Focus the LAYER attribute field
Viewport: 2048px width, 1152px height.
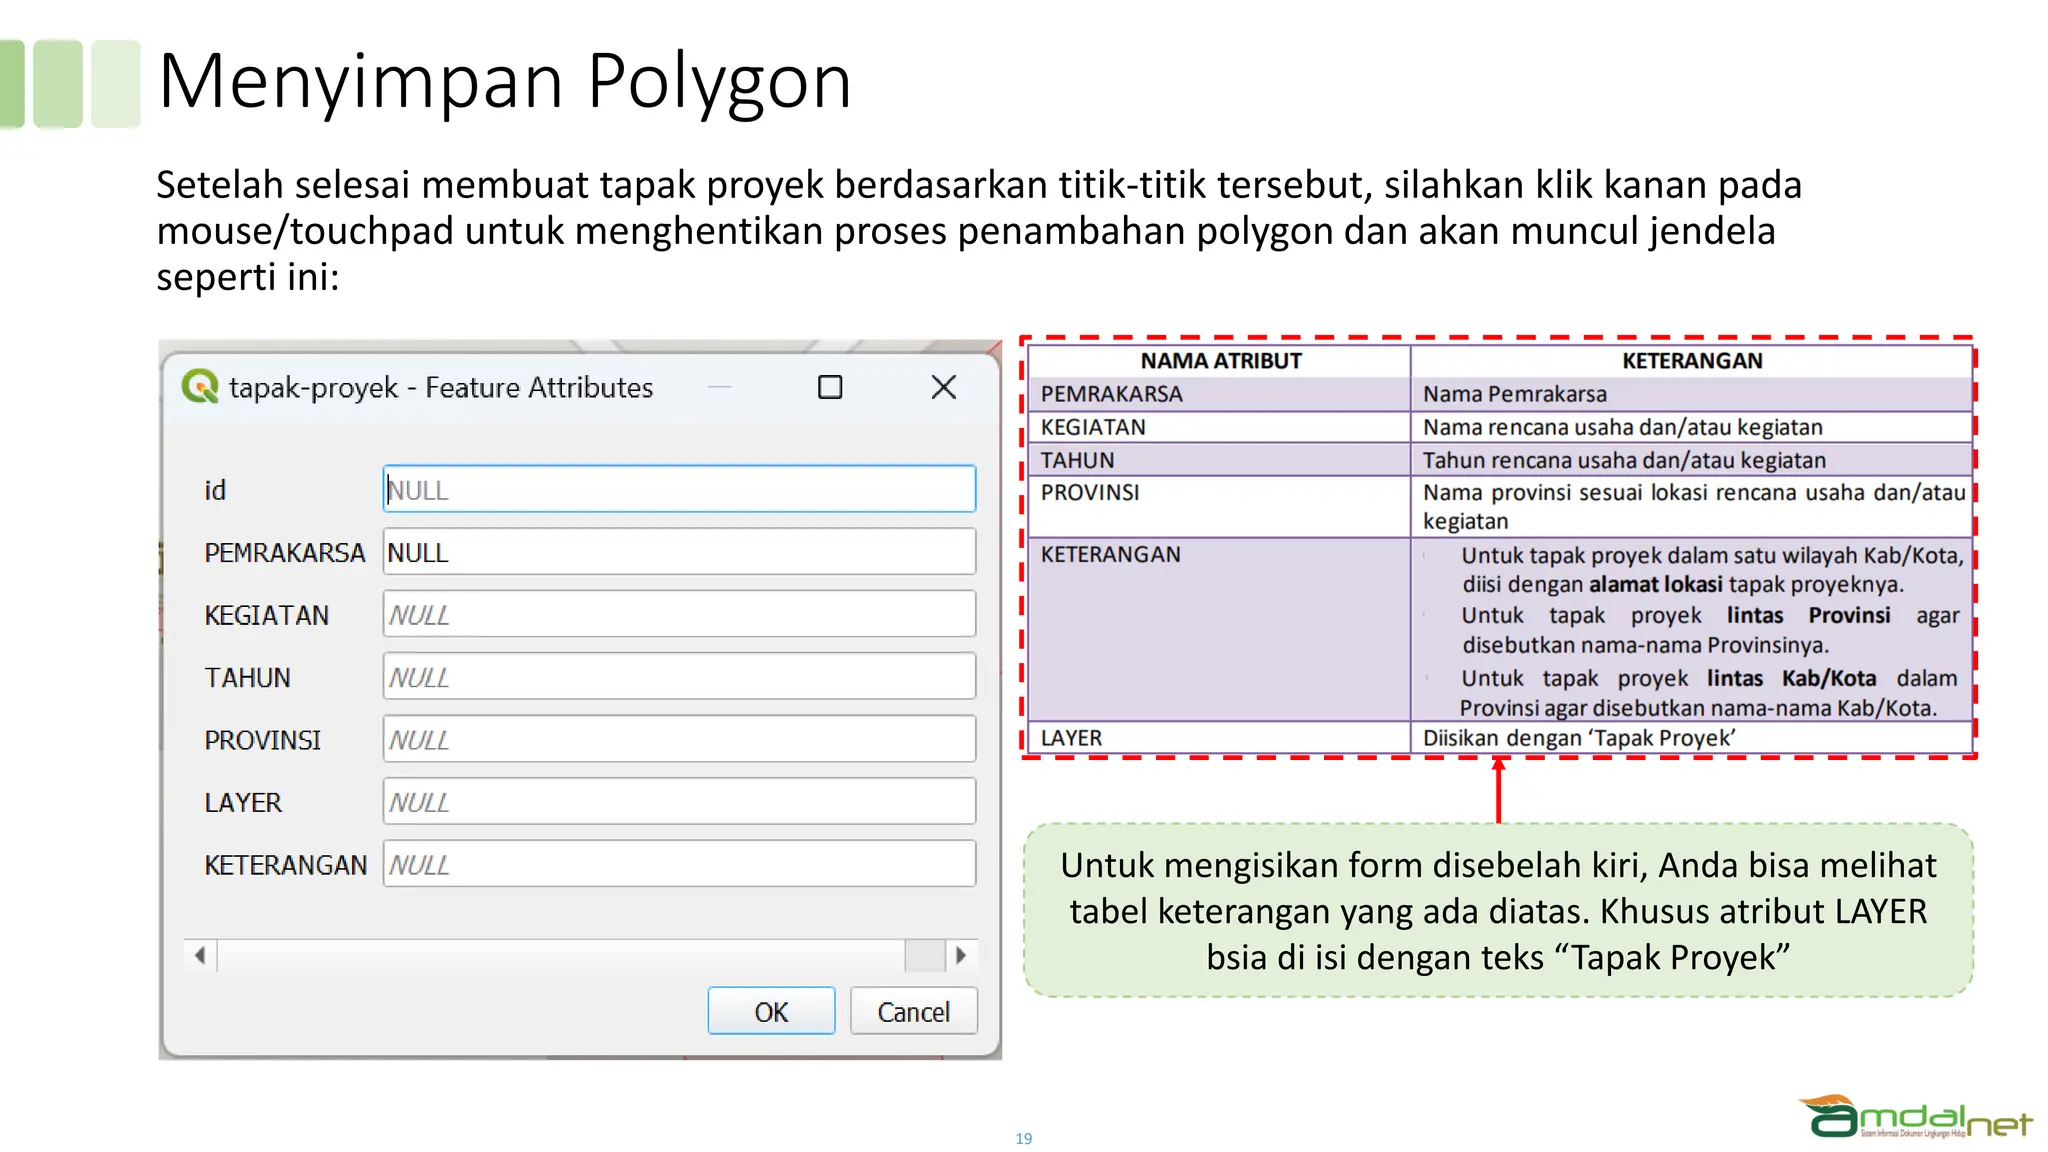click(678, 802)
